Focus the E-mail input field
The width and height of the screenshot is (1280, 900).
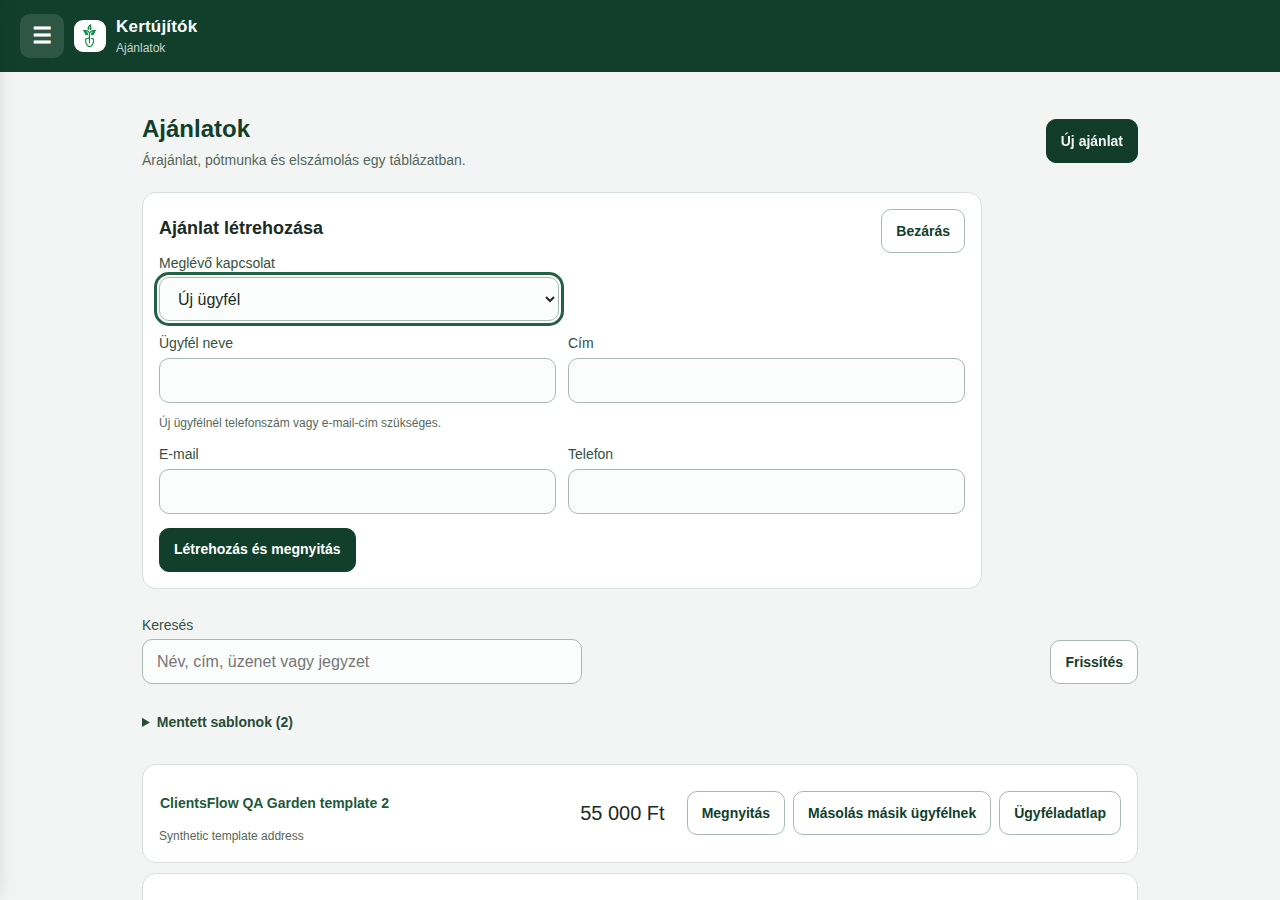357,492
